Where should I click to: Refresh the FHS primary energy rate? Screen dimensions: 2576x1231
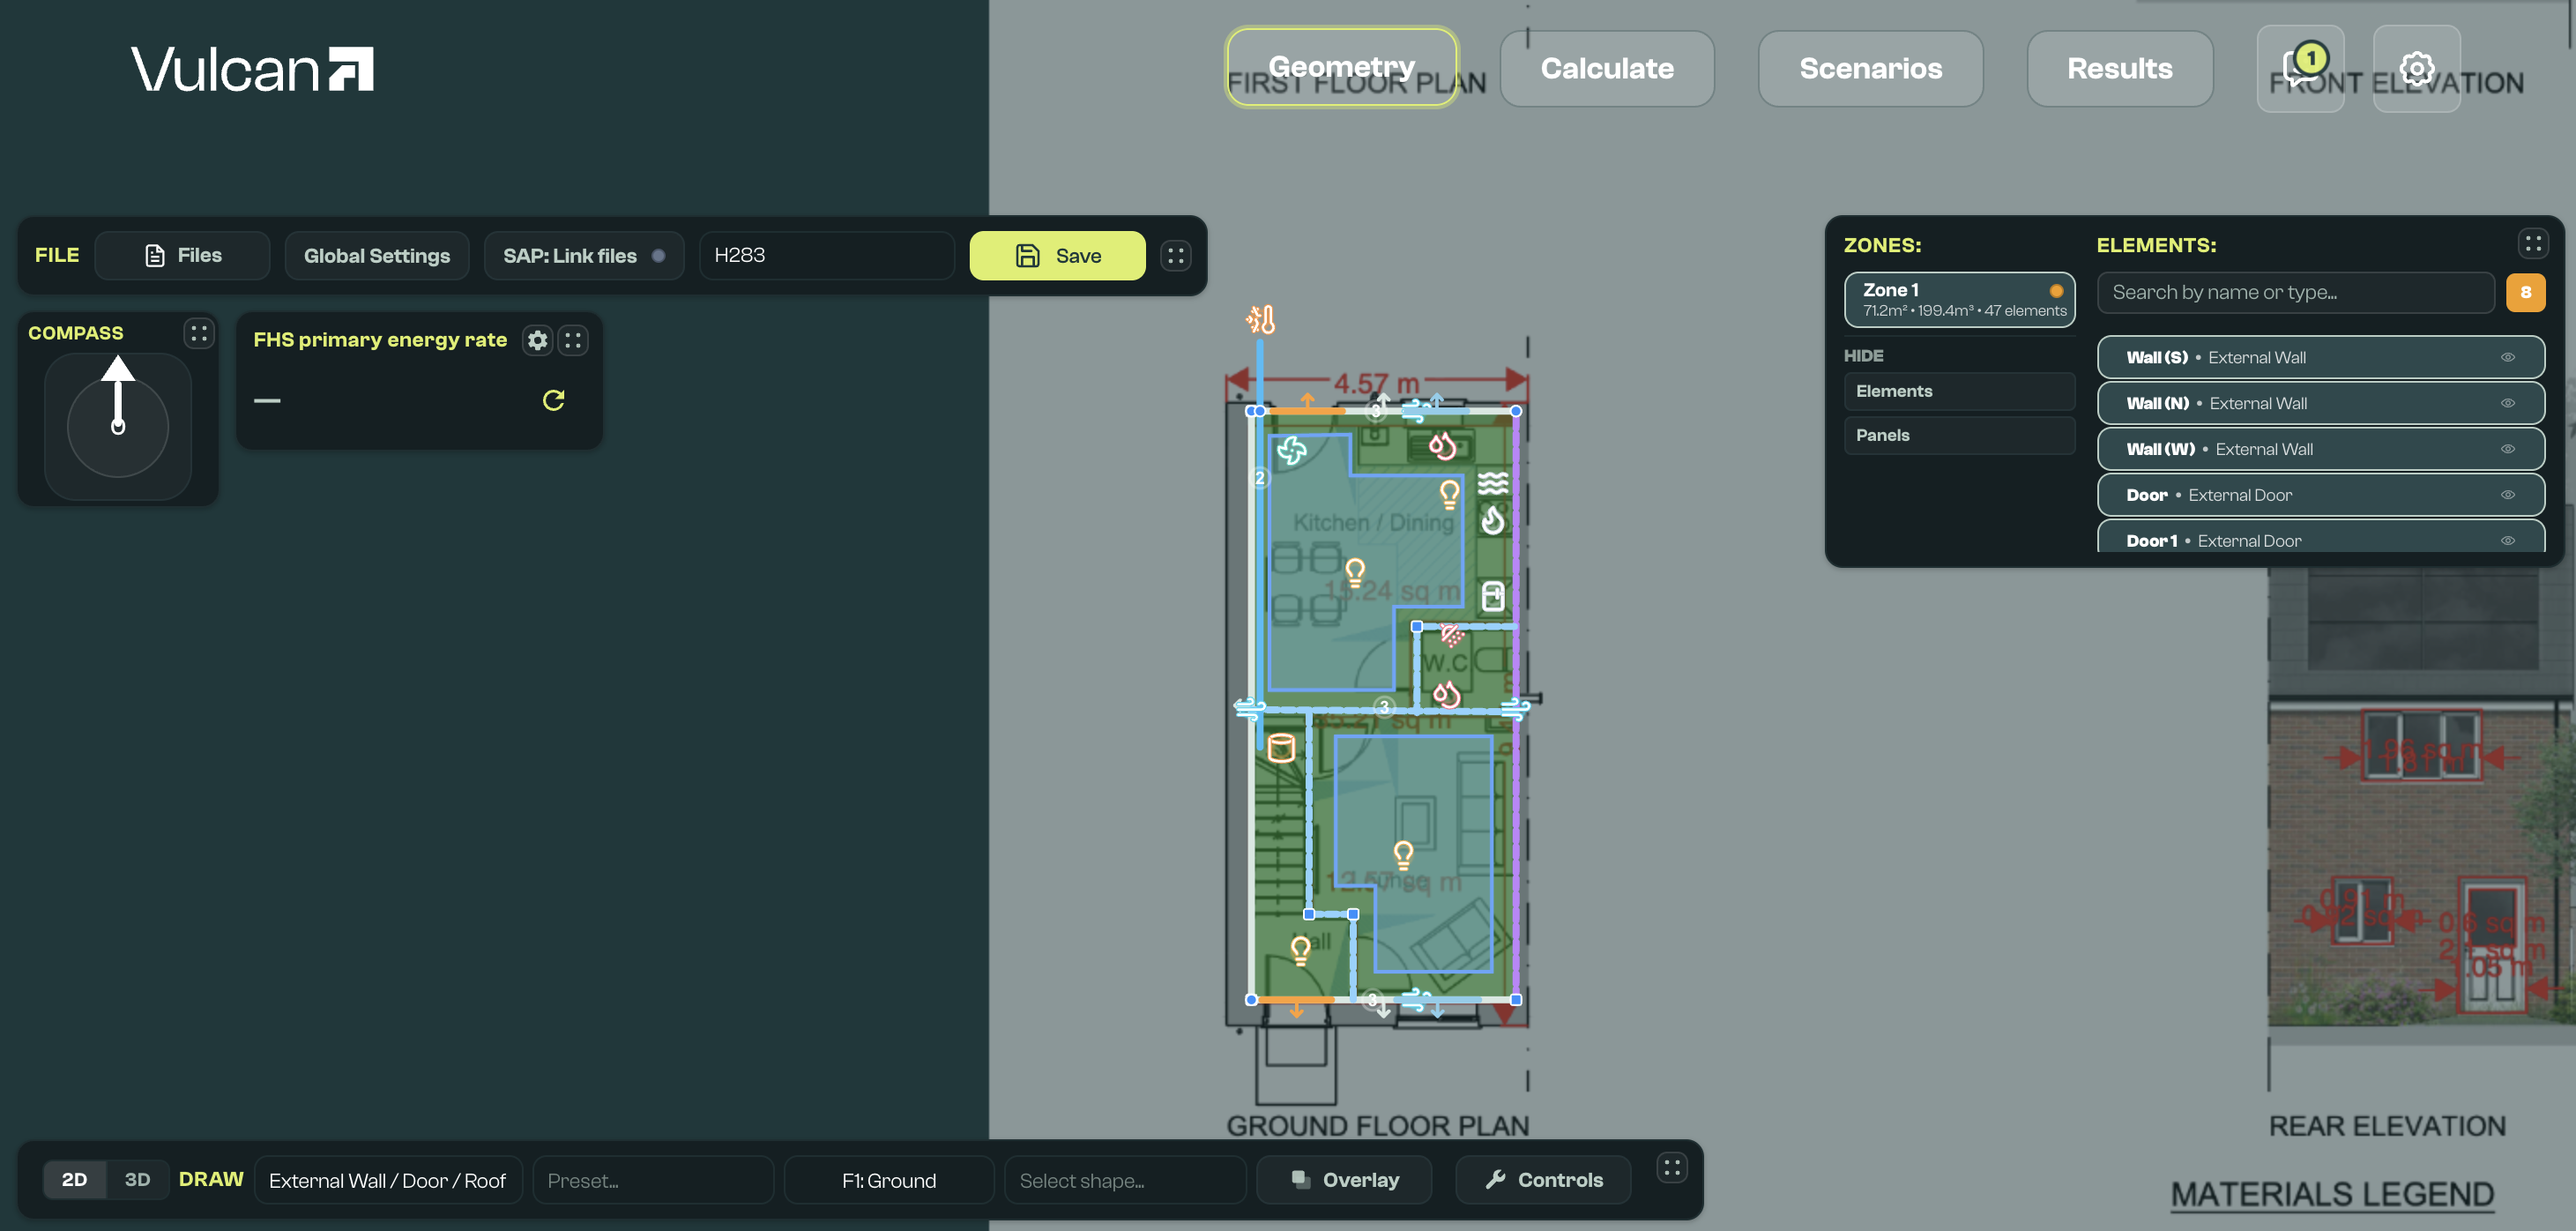(x=553, y=400)
